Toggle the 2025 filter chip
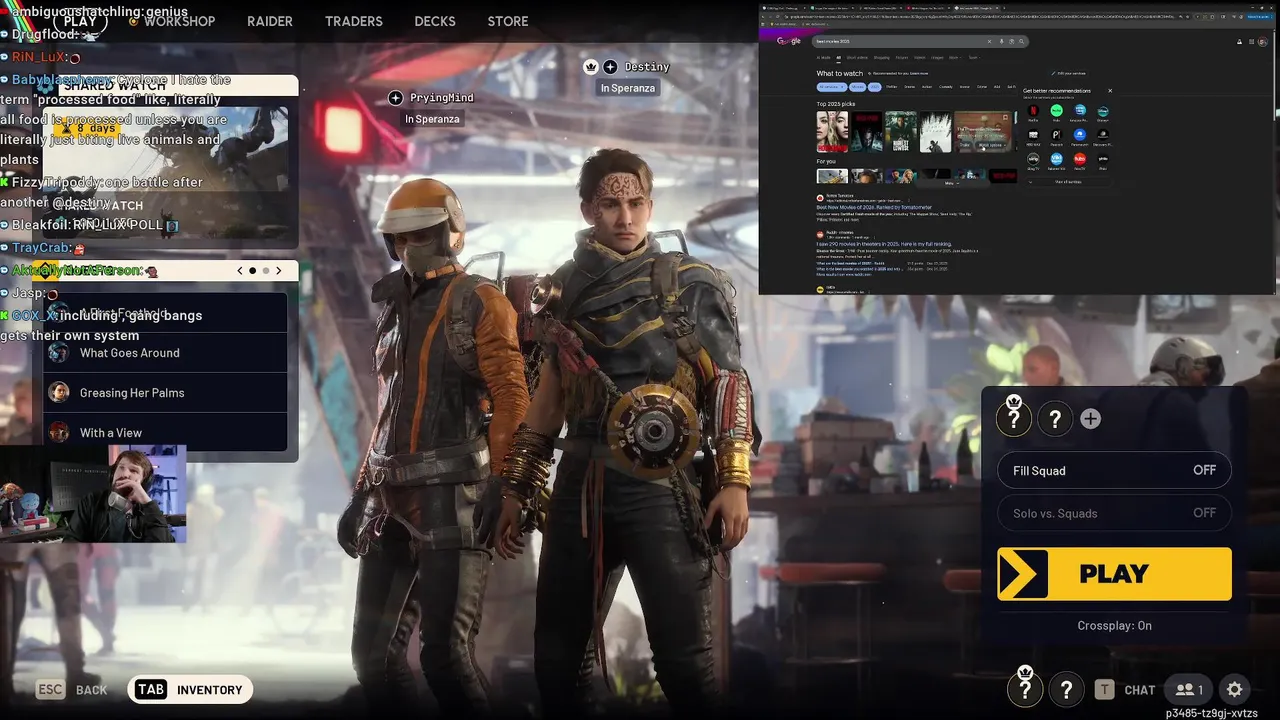 click(x=875, y=87)
